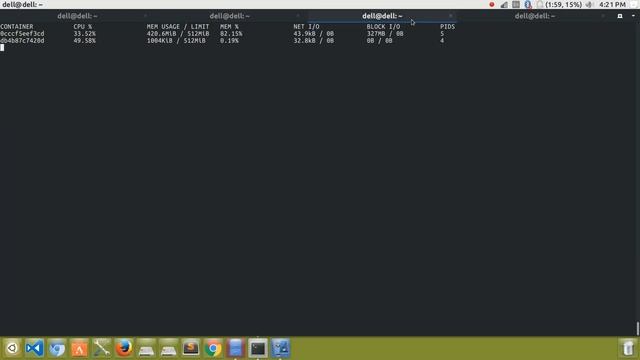Switch to the first dell@dell terminal tab
640x360 pixels.
(77, 16)
